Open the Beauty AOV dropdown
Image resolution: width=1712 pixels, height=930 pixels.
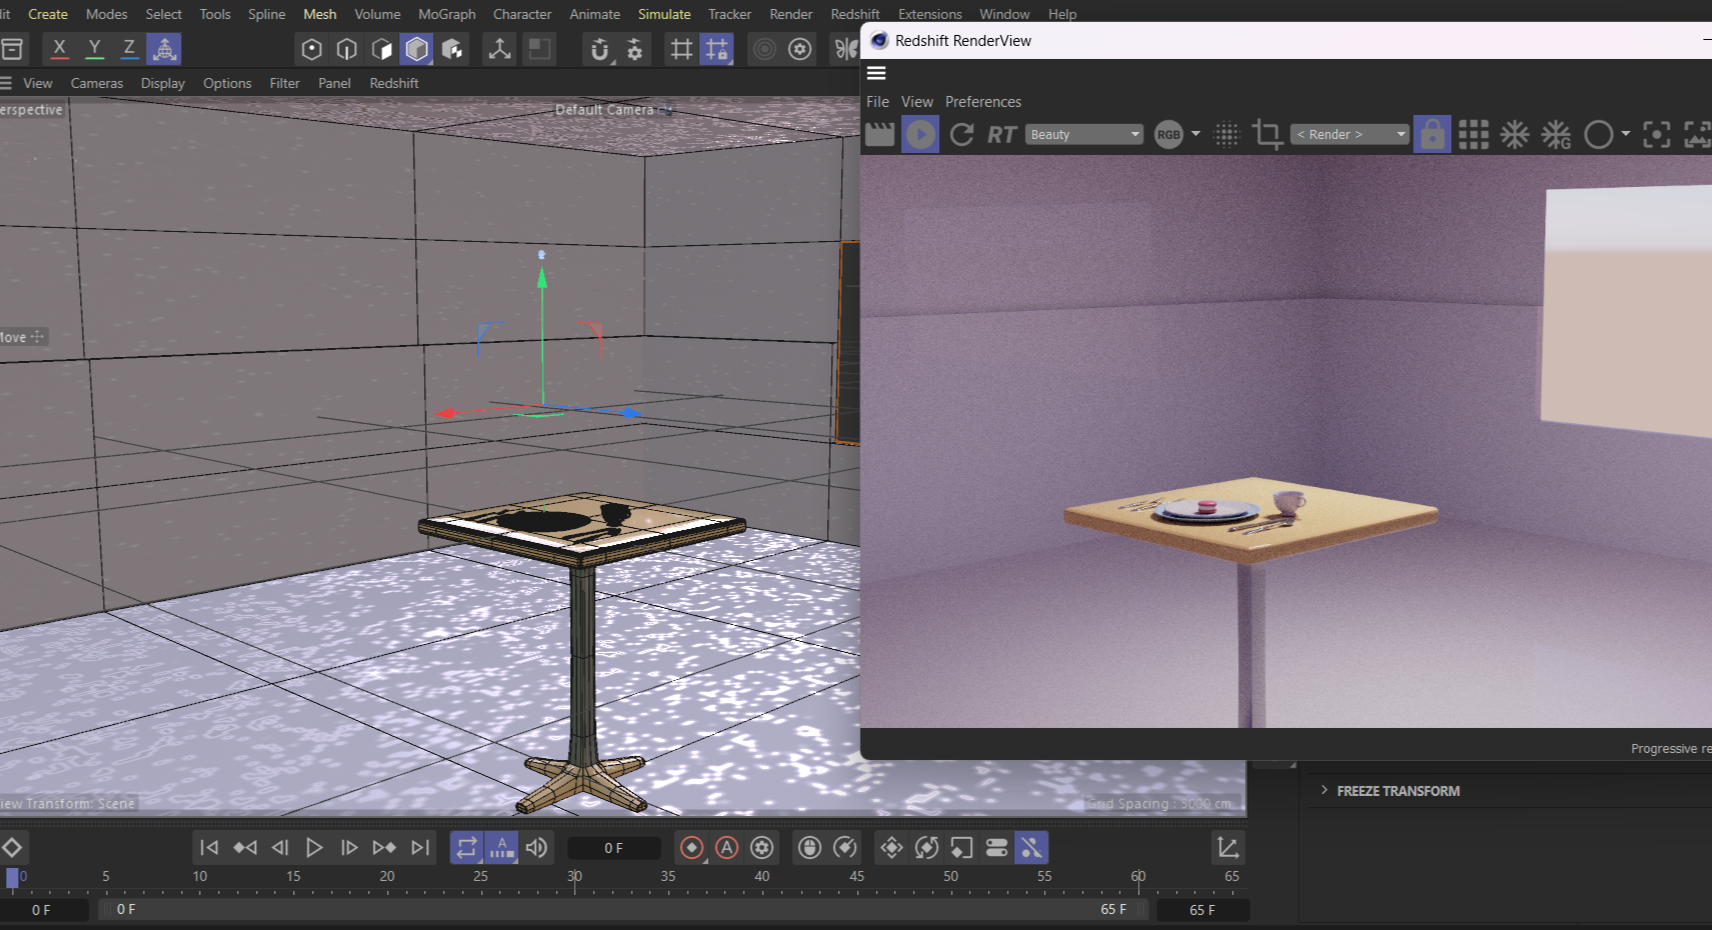[x=1083, y=134]
